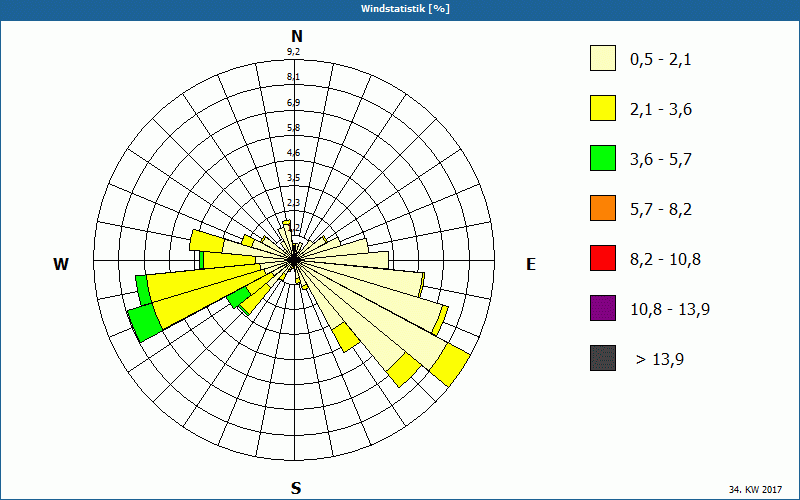Click the '2,1 - 3,6' legend label
The height and width of the screenshot is (500, 800).
click(x=661, y=110)
